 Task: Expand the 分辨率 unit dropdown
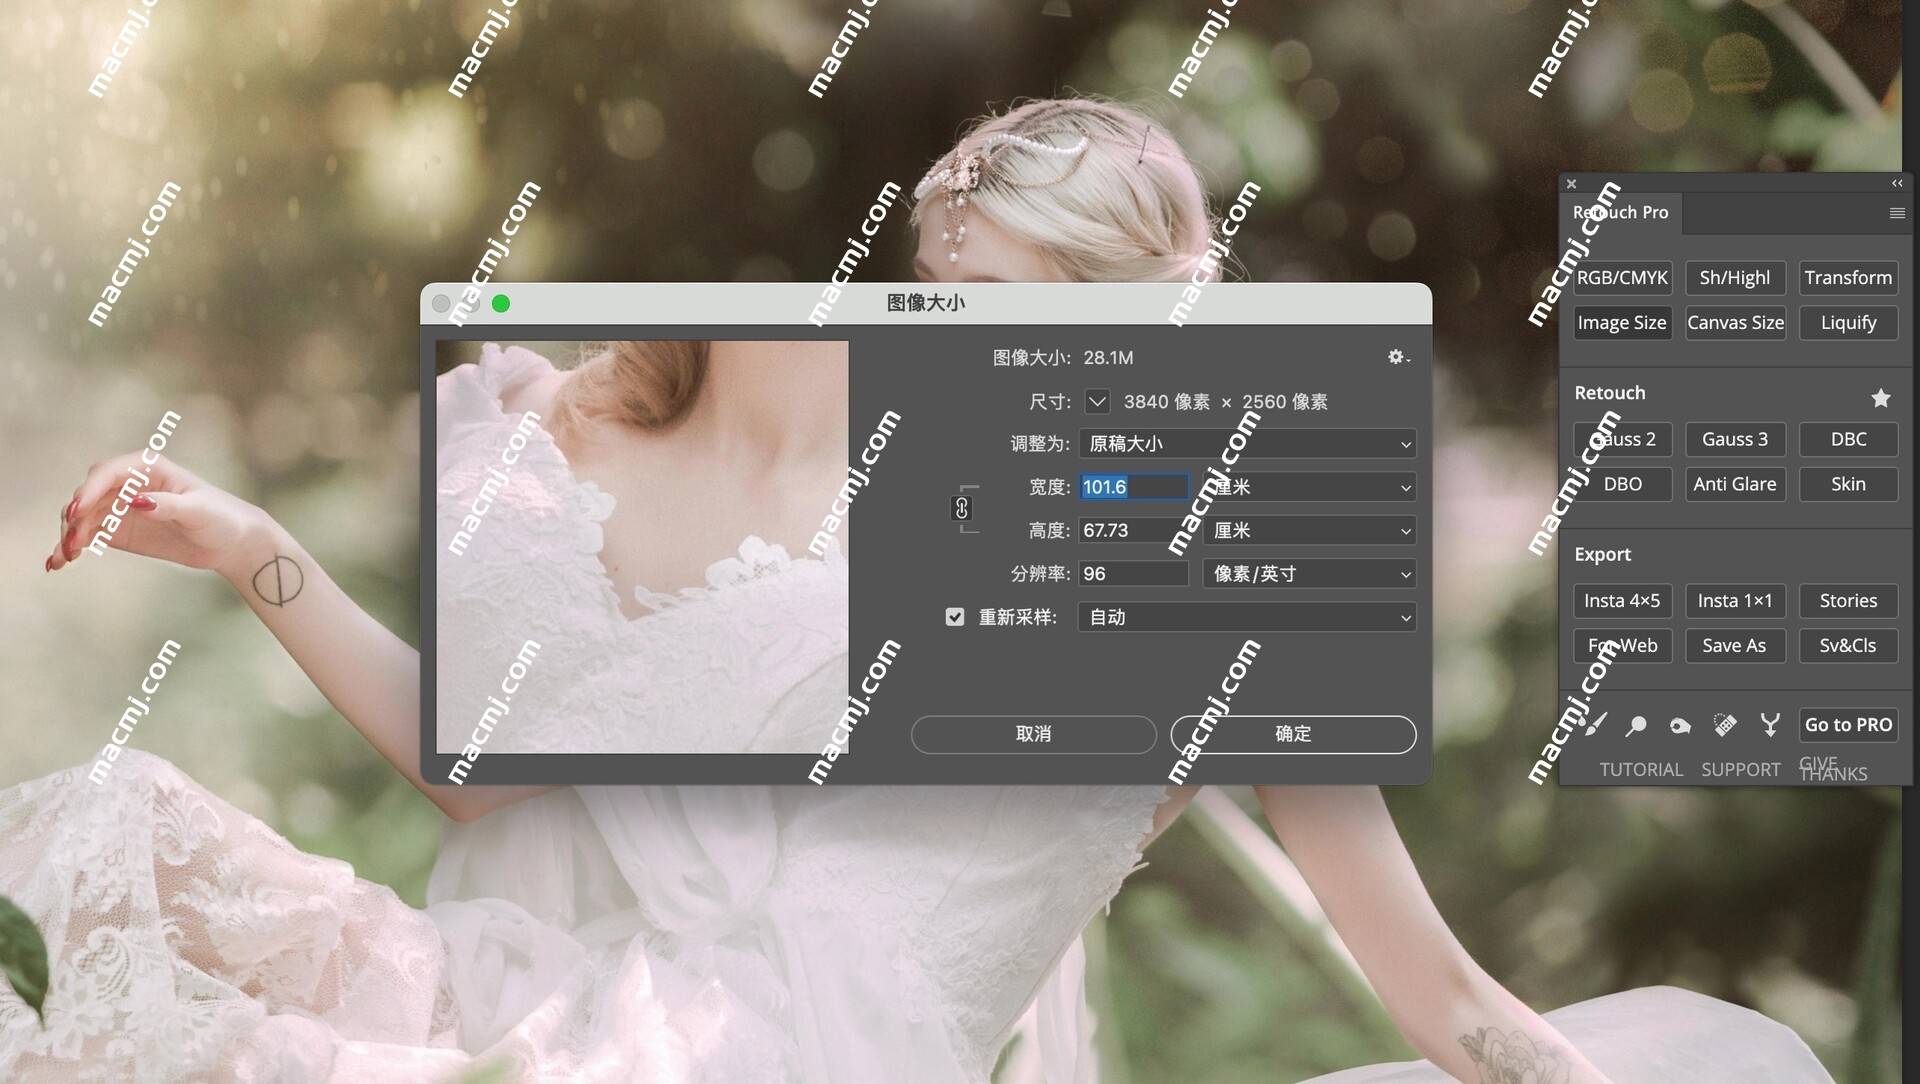[x=1305, y=574]
